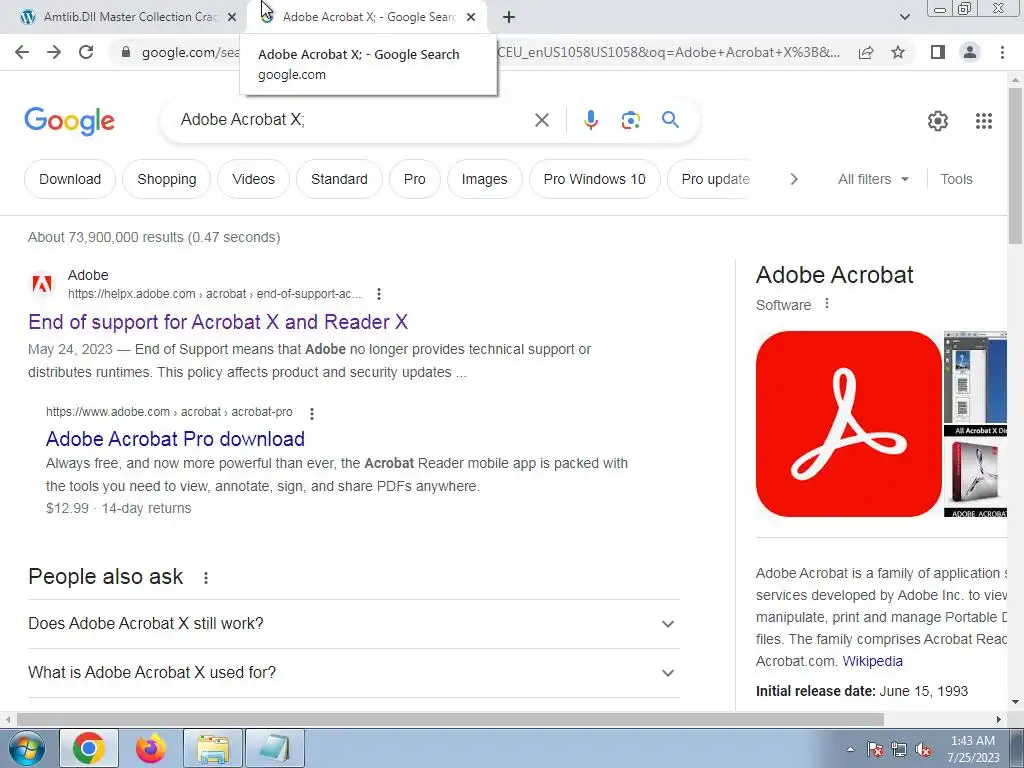Open a new browser tab
1024x768 pixels.
[509, 17]
